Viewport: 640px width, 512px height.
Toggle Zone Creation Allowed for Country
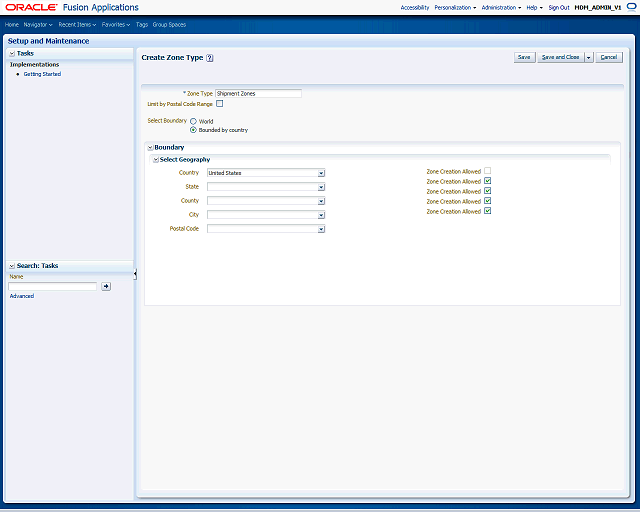tap(487, 171)
